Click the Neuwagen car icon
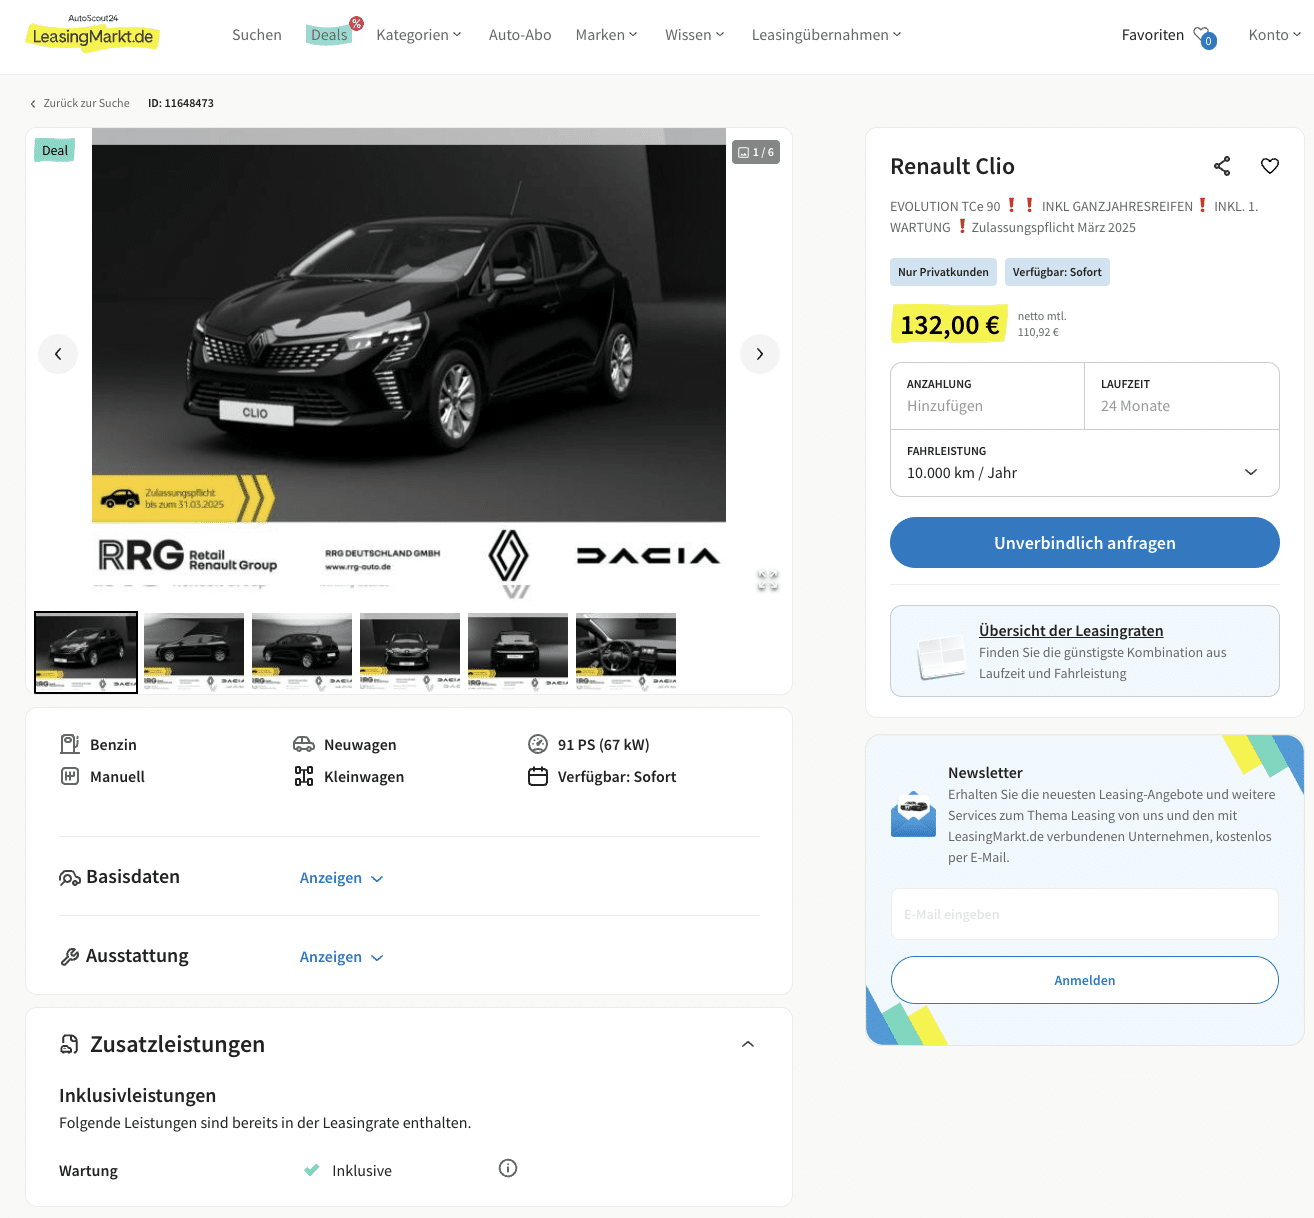 pyautogui.click(x=304, y=744)
